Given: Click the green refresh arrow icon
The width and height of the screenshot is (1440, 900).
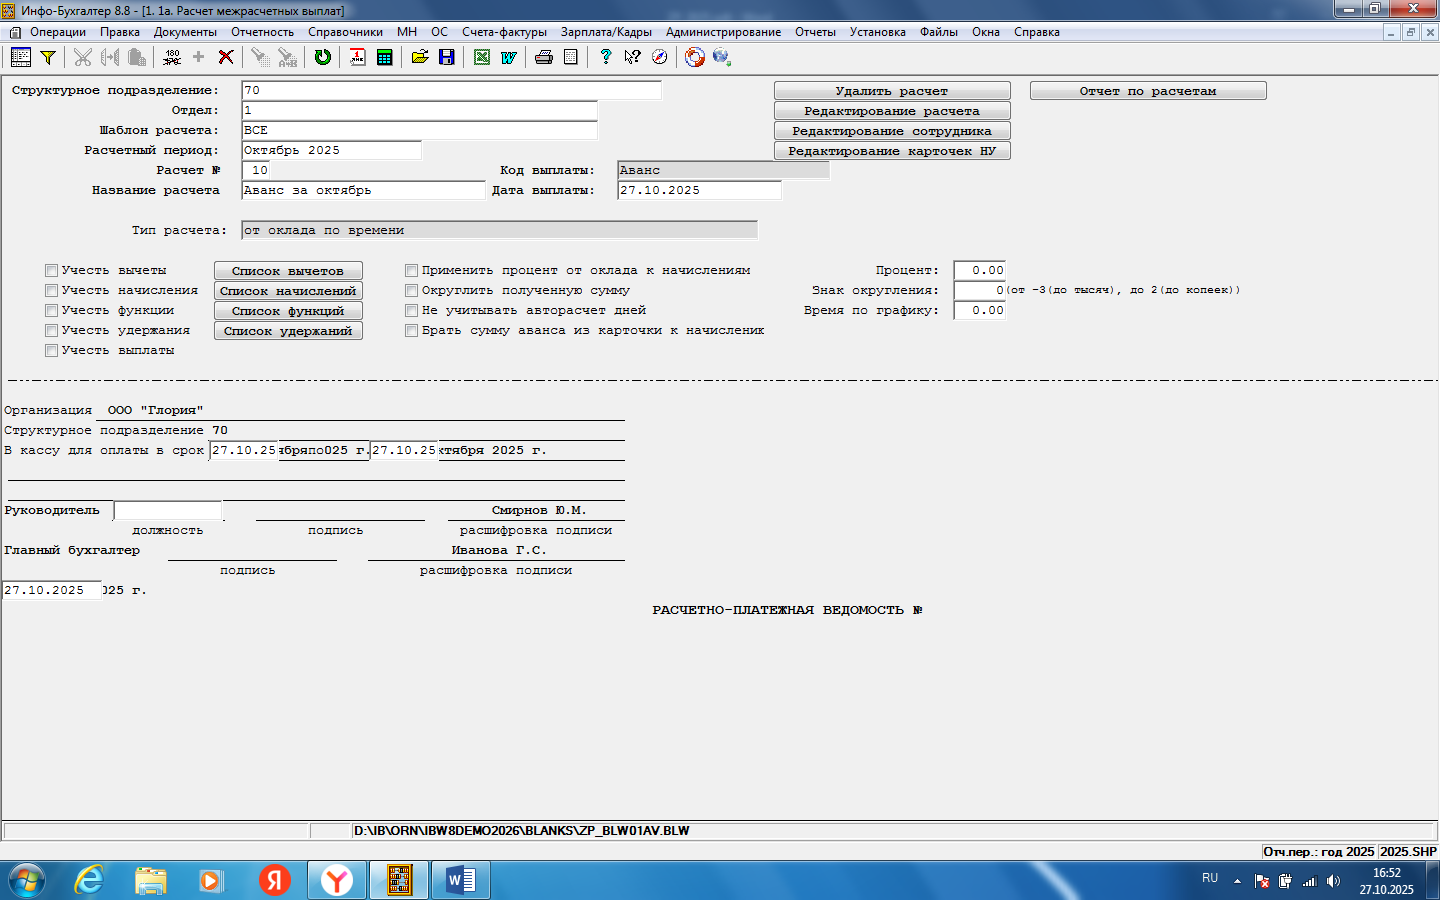Looking at the screenshot, I should pos(322,57).
